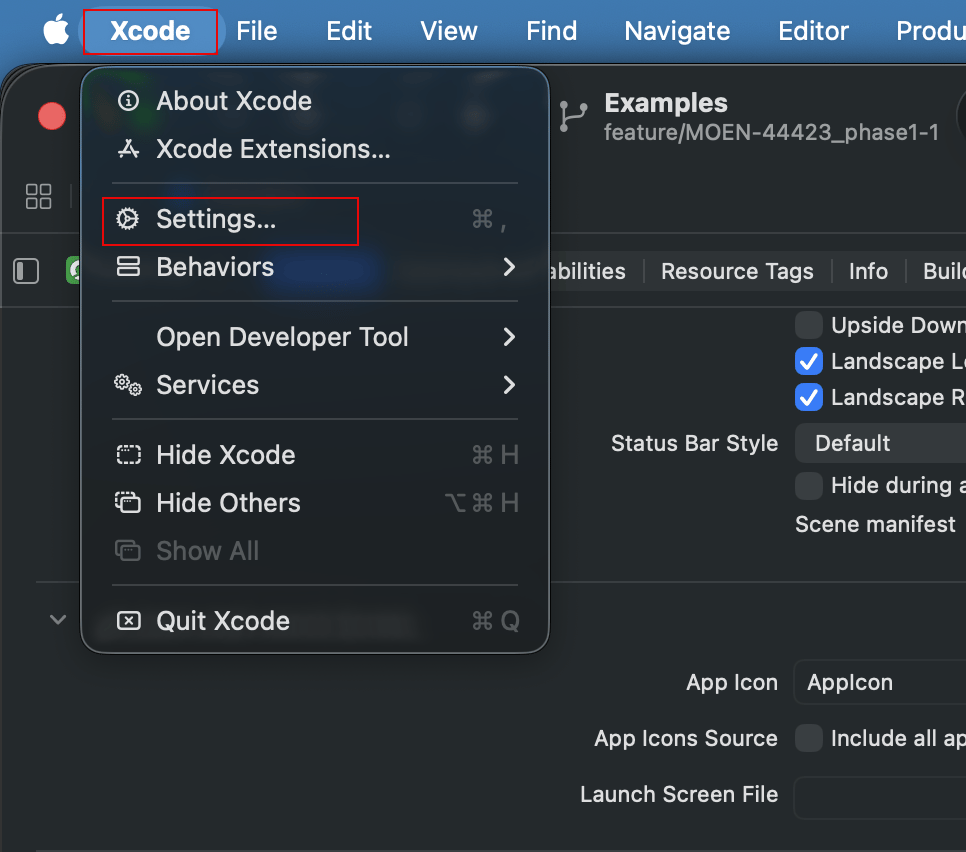Click the Examples project title
This screenshot has height=852, width=966.
[x=666, y=103]
